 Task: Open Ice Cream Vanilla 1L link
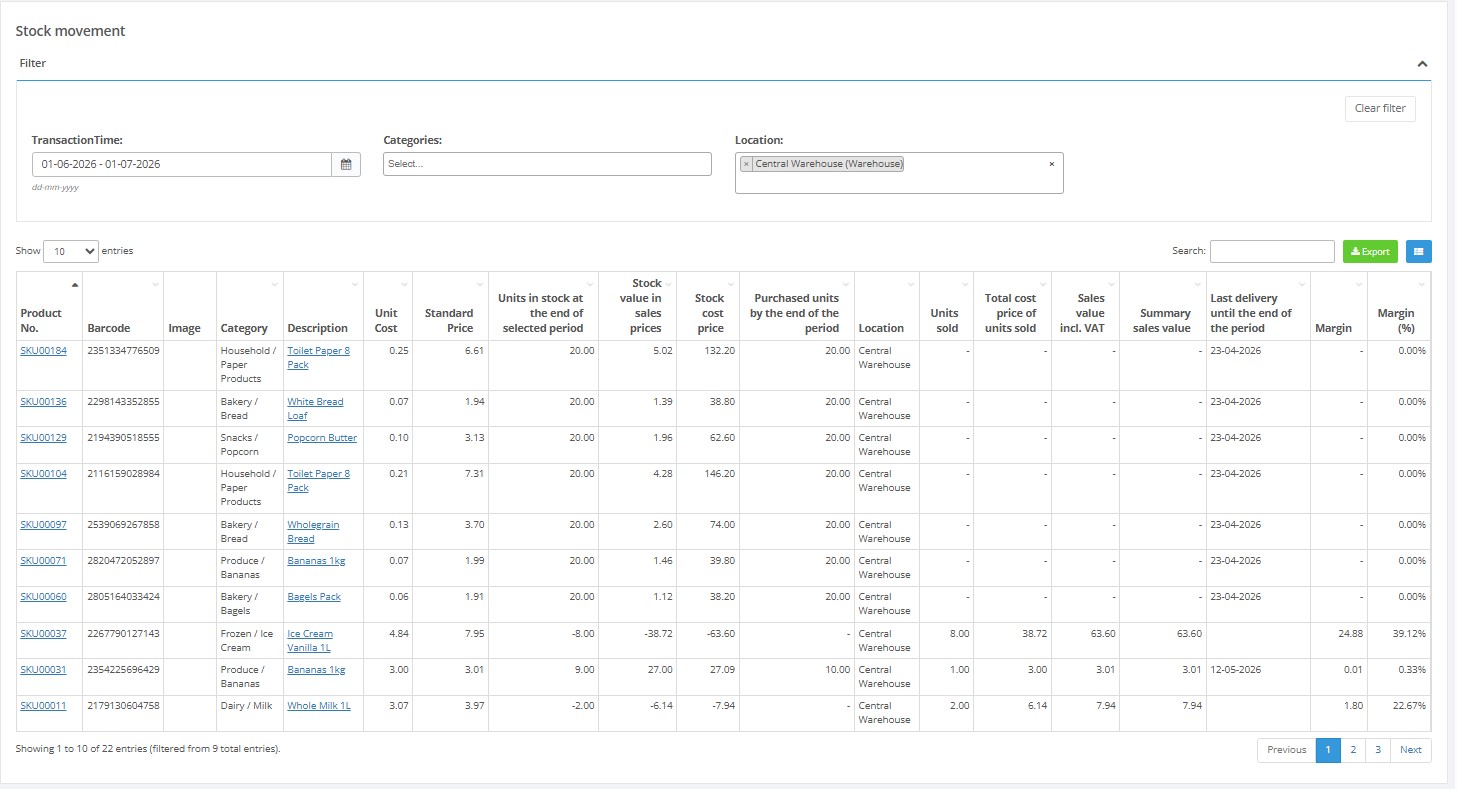point(310,641)
